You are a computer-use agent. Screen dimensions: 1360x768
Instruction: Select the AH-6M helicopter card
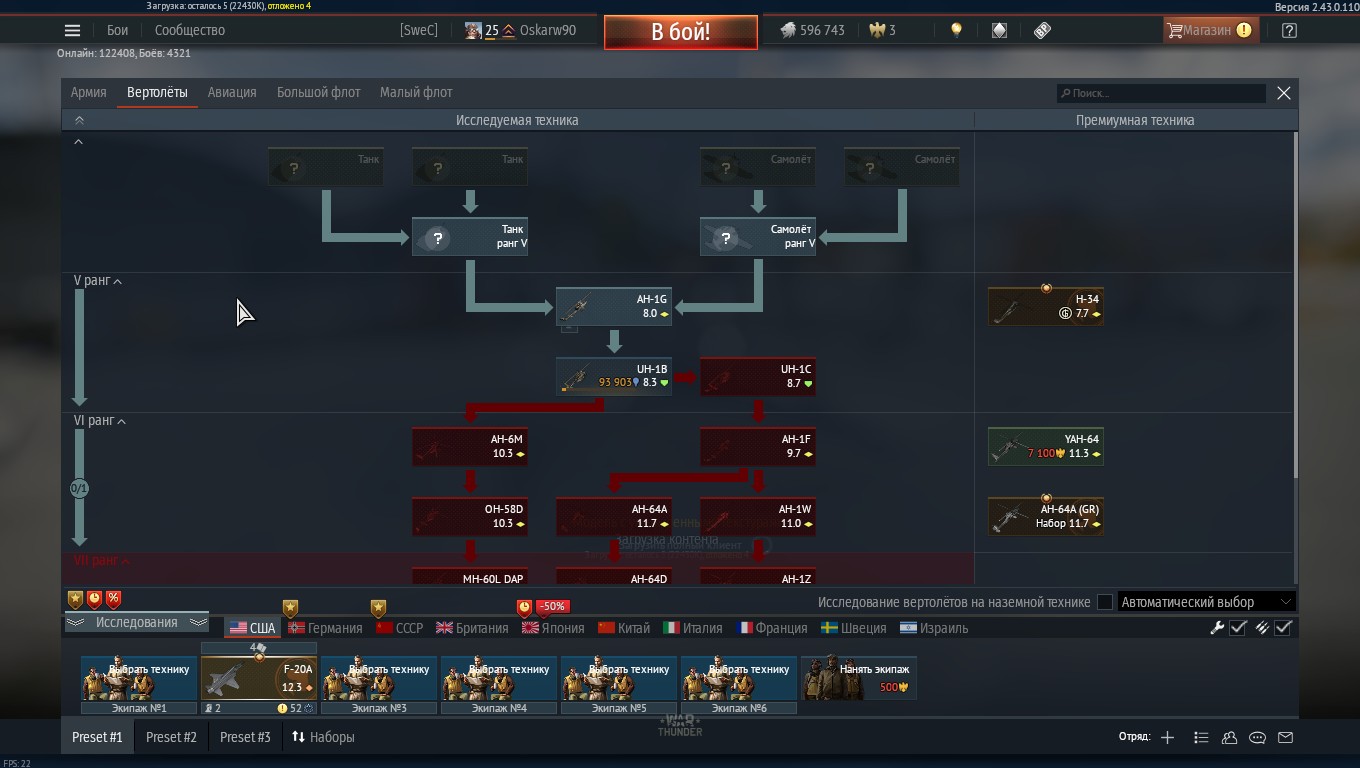pos(470,446)
